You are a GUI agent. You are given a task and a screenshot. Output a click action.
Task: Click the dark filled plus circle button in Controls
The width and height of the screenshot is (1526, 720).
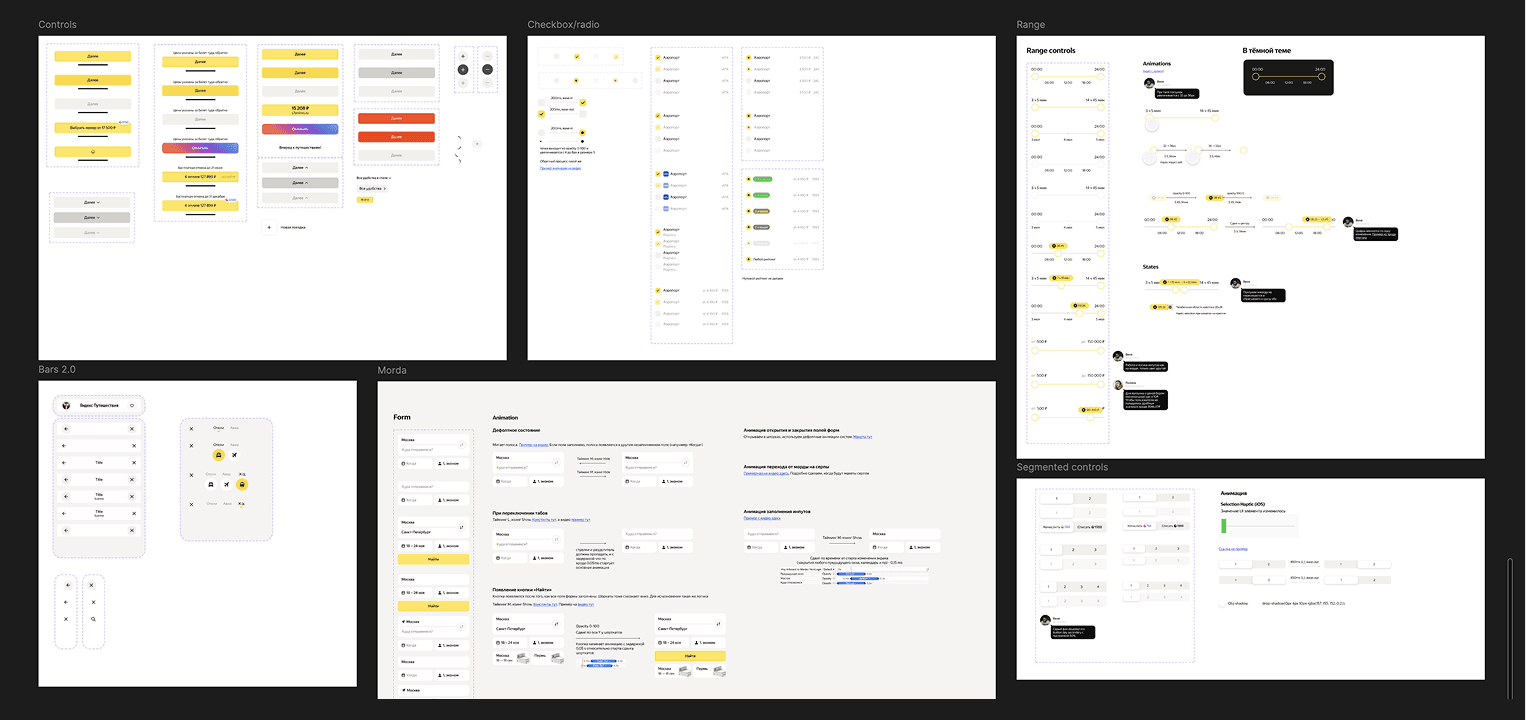click(463, 69)
